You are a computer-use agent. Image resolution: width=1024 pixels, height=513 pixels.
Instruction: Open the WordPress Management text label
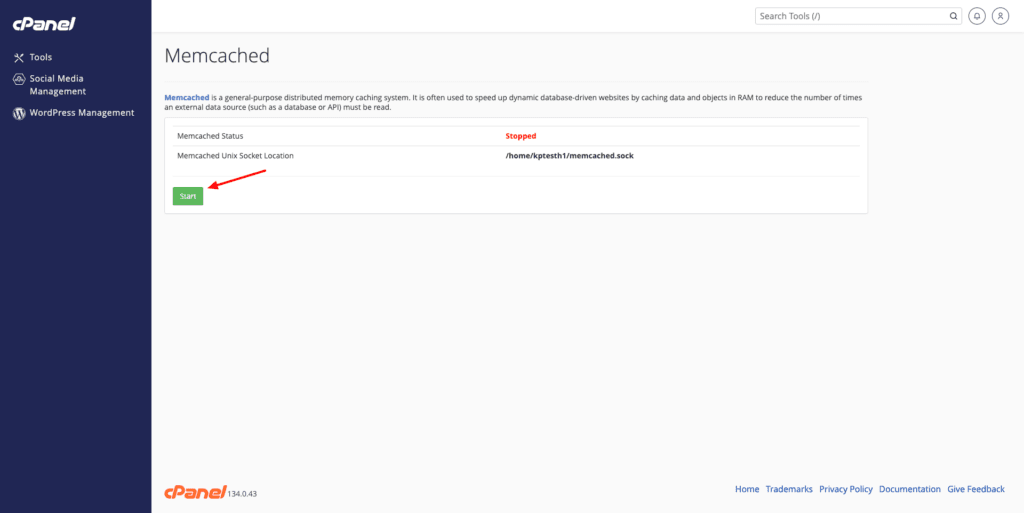(x=82, y=112)
